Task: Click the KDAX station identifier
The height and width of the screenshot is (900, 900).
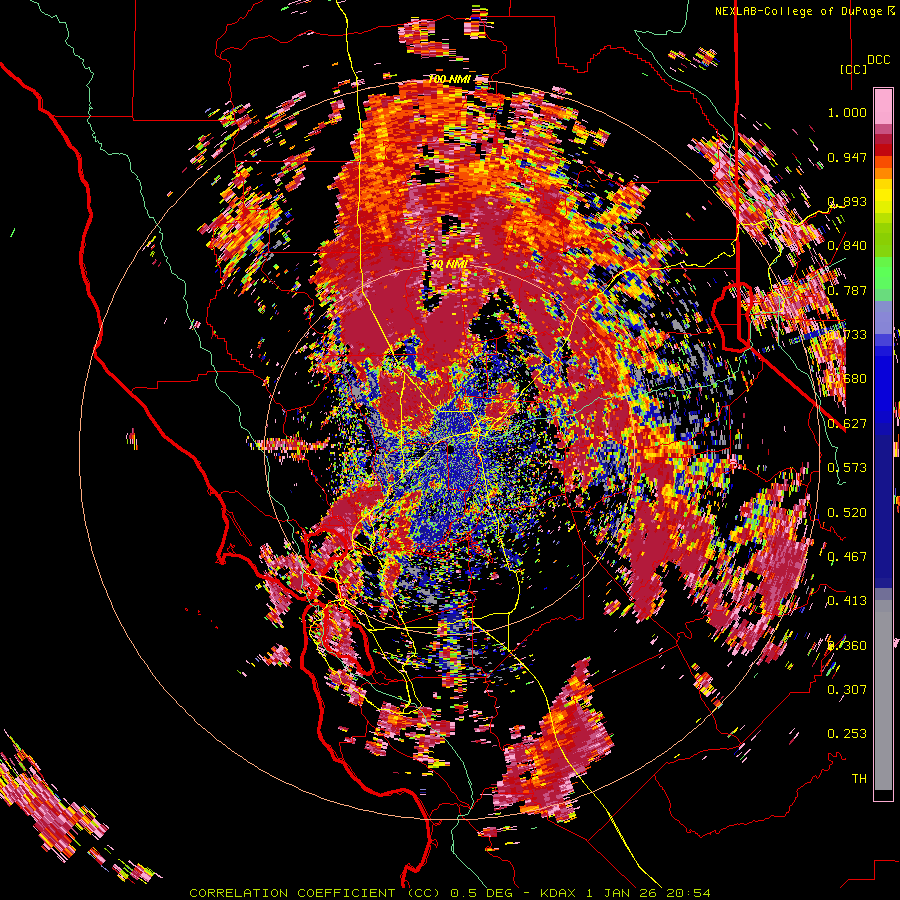Action: pyautogui.click(x=560, y=893)
